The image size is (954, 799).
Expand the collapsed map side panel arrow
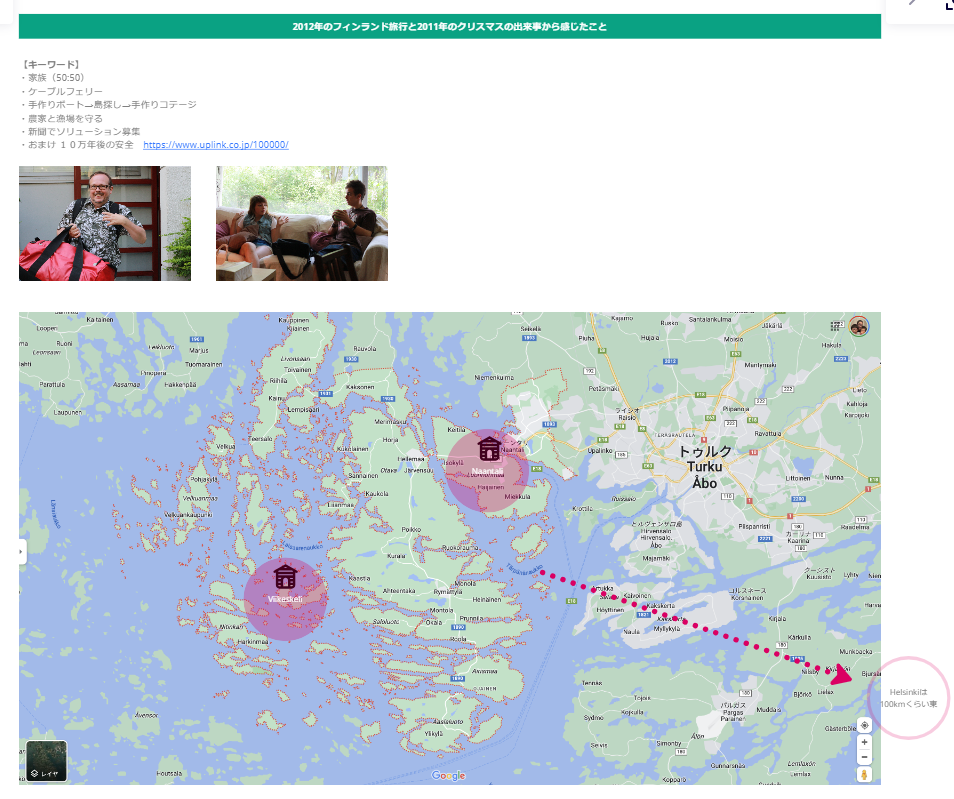(22, 551)
